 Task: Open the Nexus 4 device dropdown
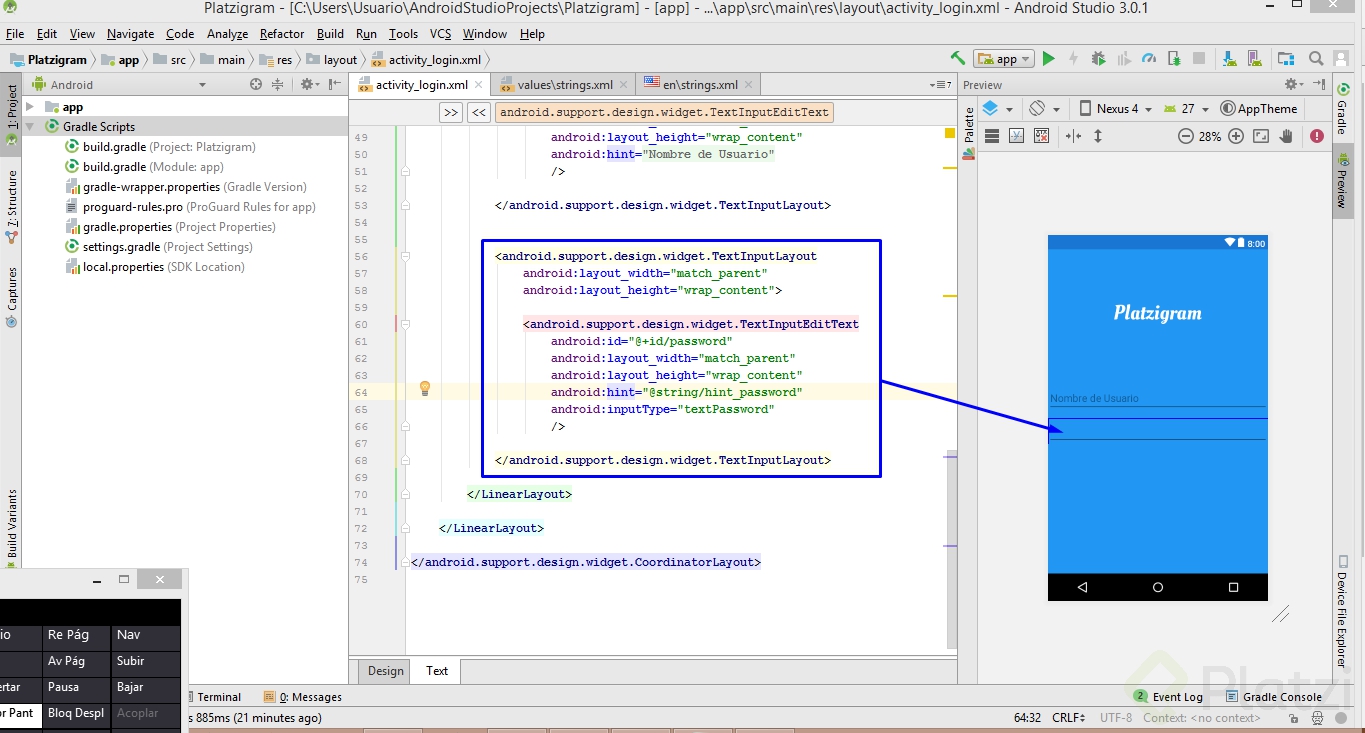1115,109
